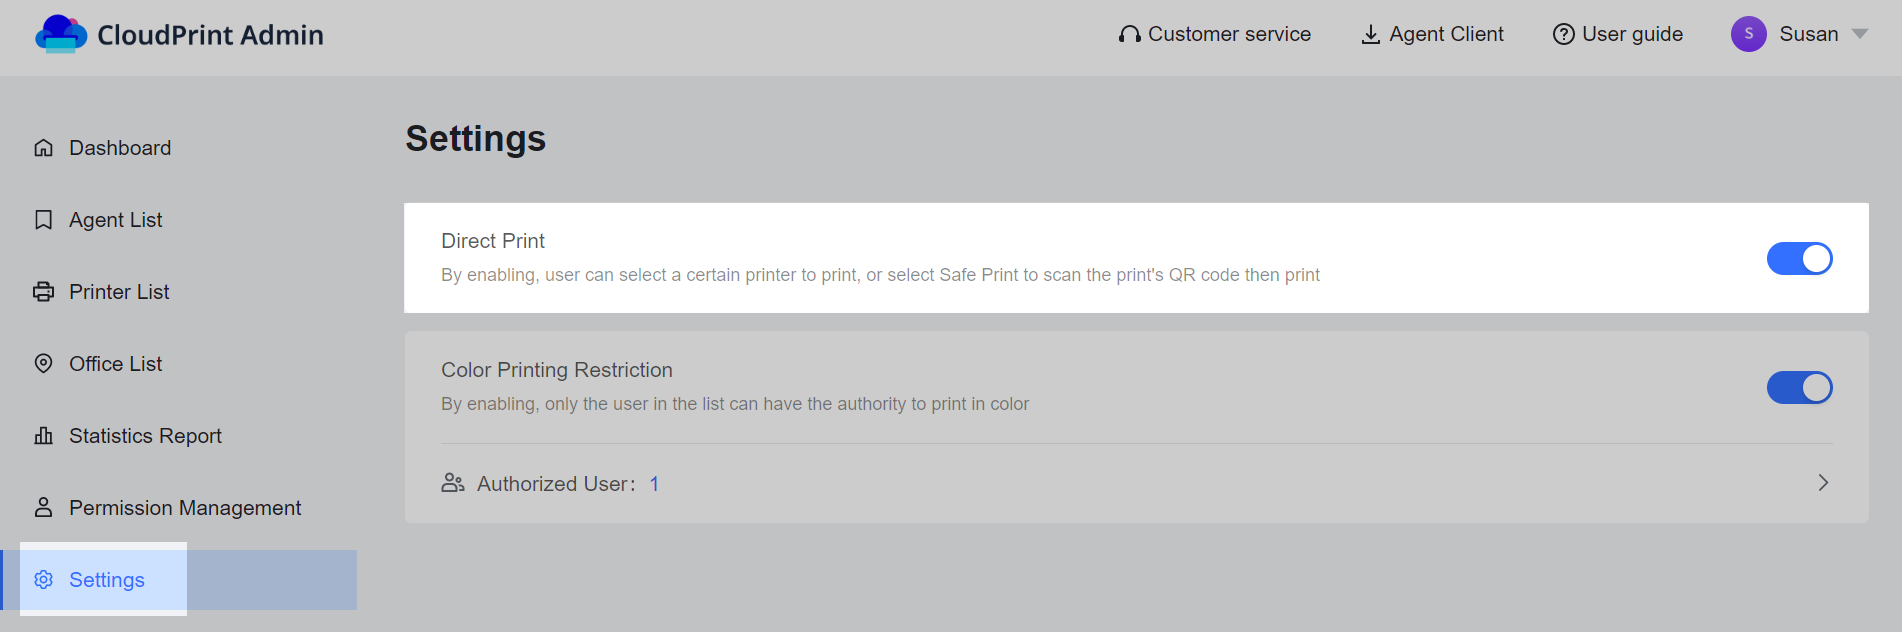Screen dimensions: 1902x632
Task: Click the Office List location pin icon
Action: tap(43, 363)
